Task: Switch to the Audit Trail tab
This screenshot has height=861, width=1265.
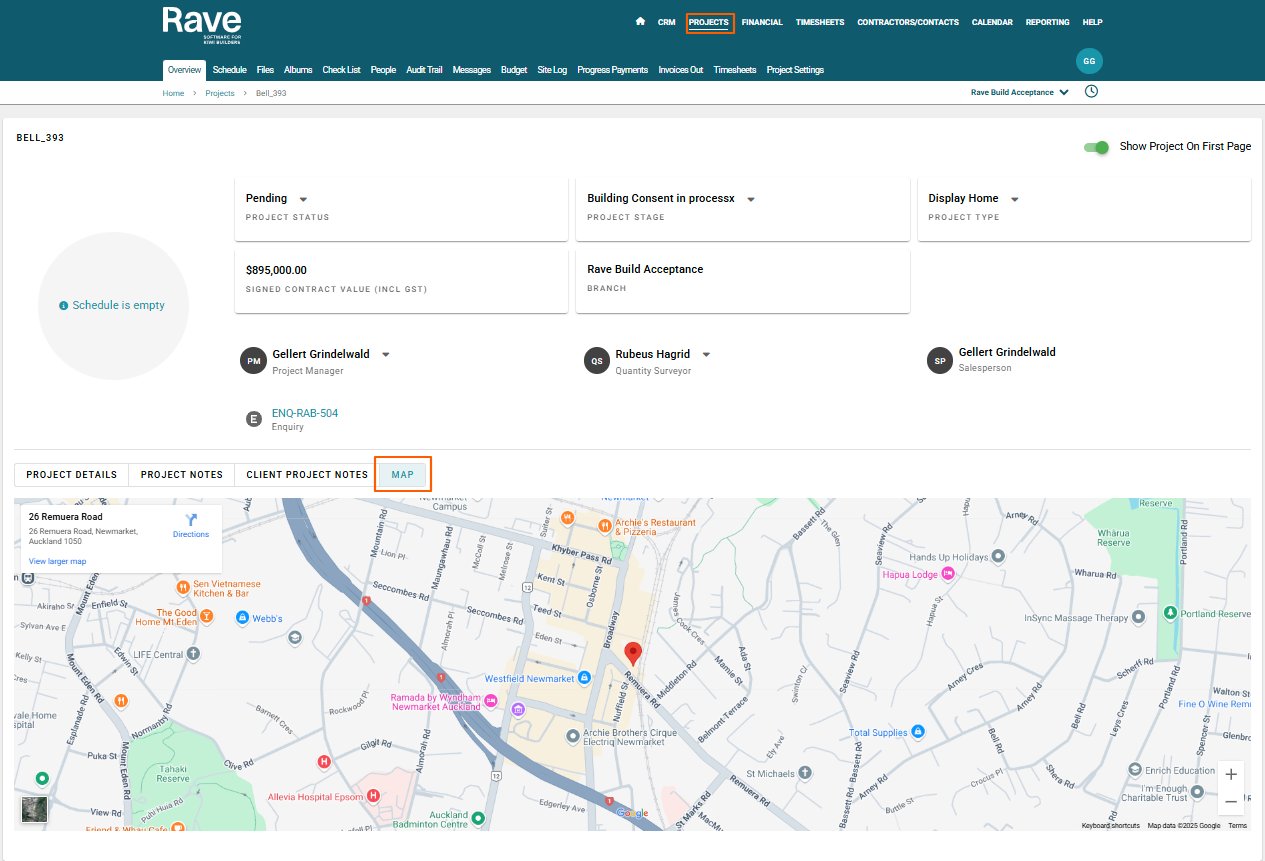Action: pos(424,70)
